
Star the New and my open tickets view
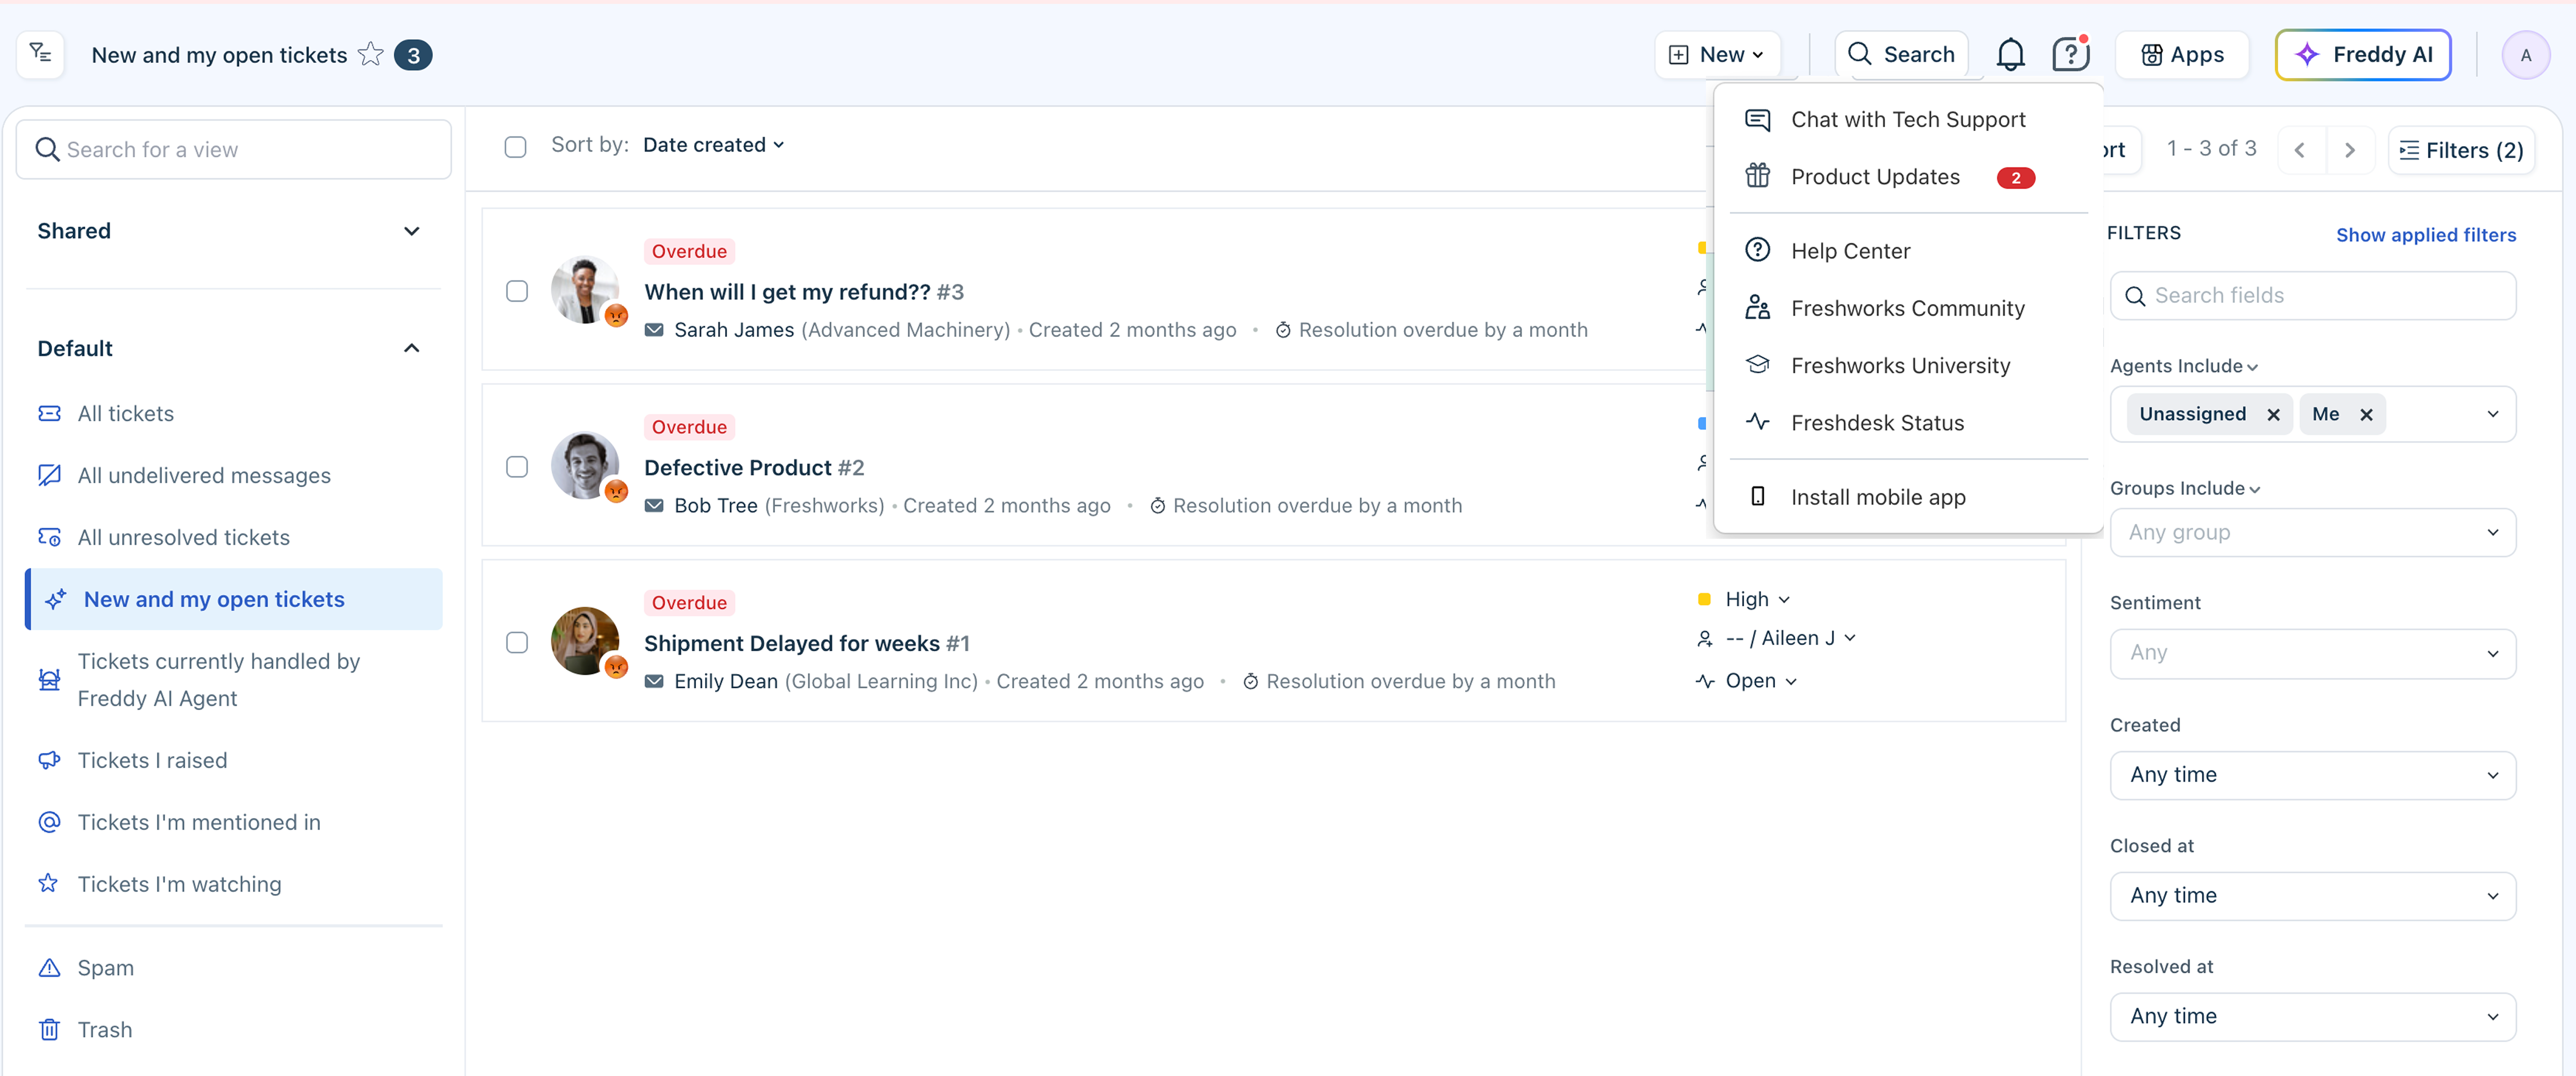pos(371,54)
